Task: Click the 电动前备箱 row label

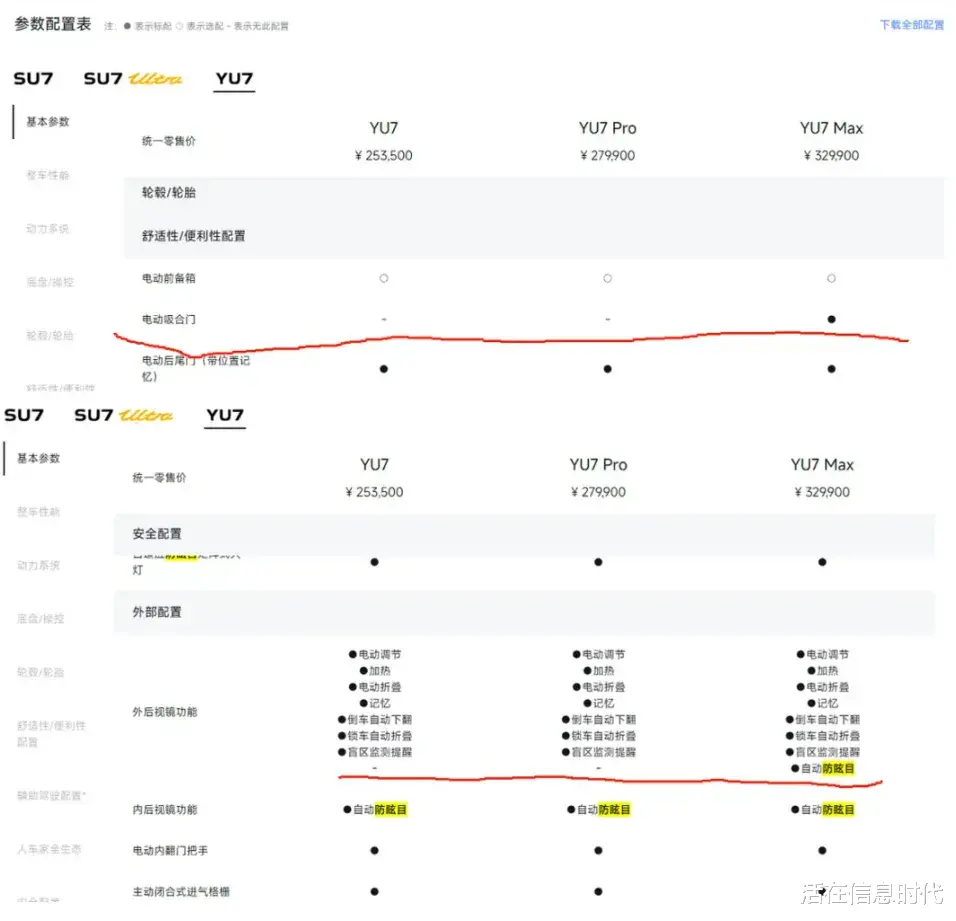Action: [x=169, y=278]
